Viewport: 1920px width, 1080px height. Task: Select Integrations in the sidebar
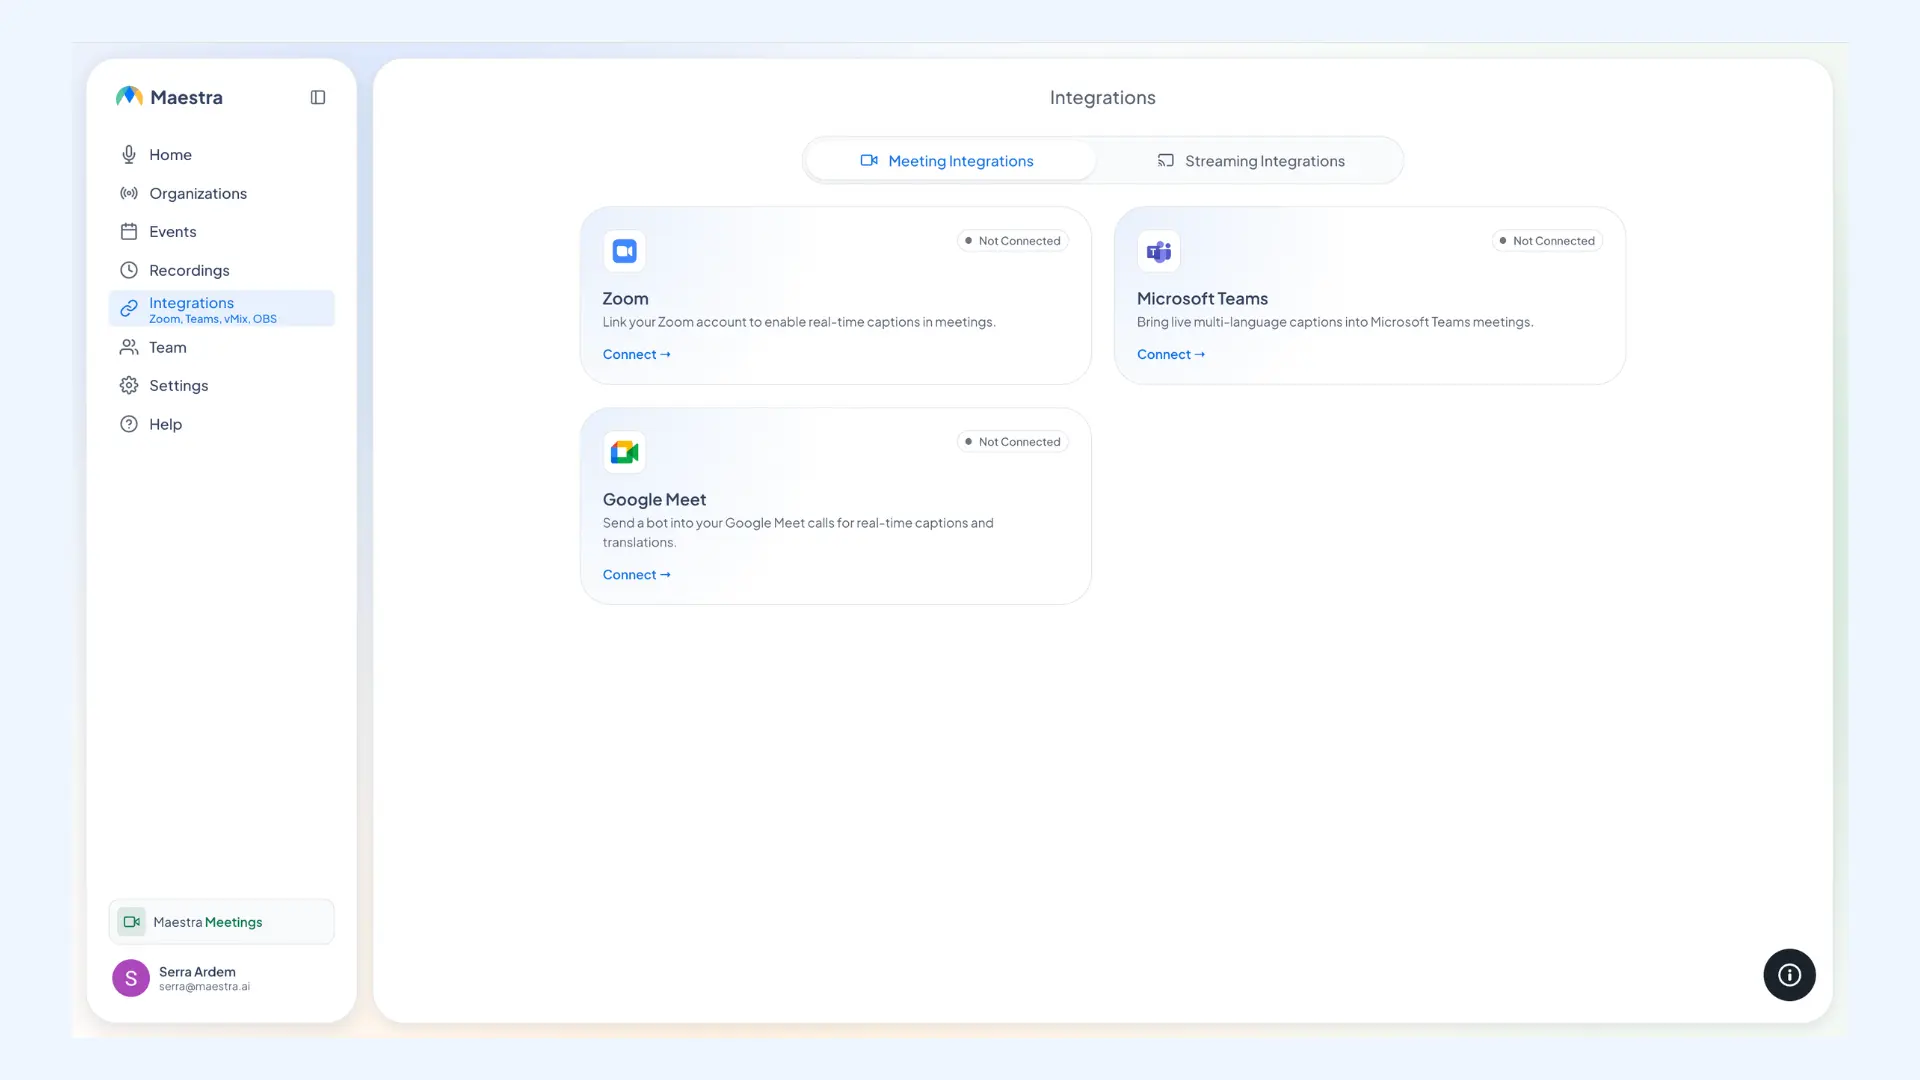(221, 309)
